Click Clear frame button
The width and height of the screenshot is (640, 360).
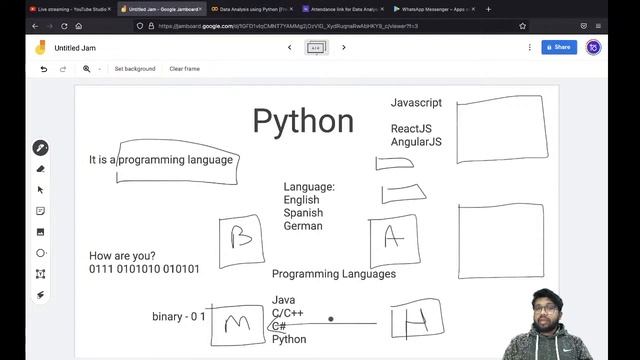pos(184,69)
